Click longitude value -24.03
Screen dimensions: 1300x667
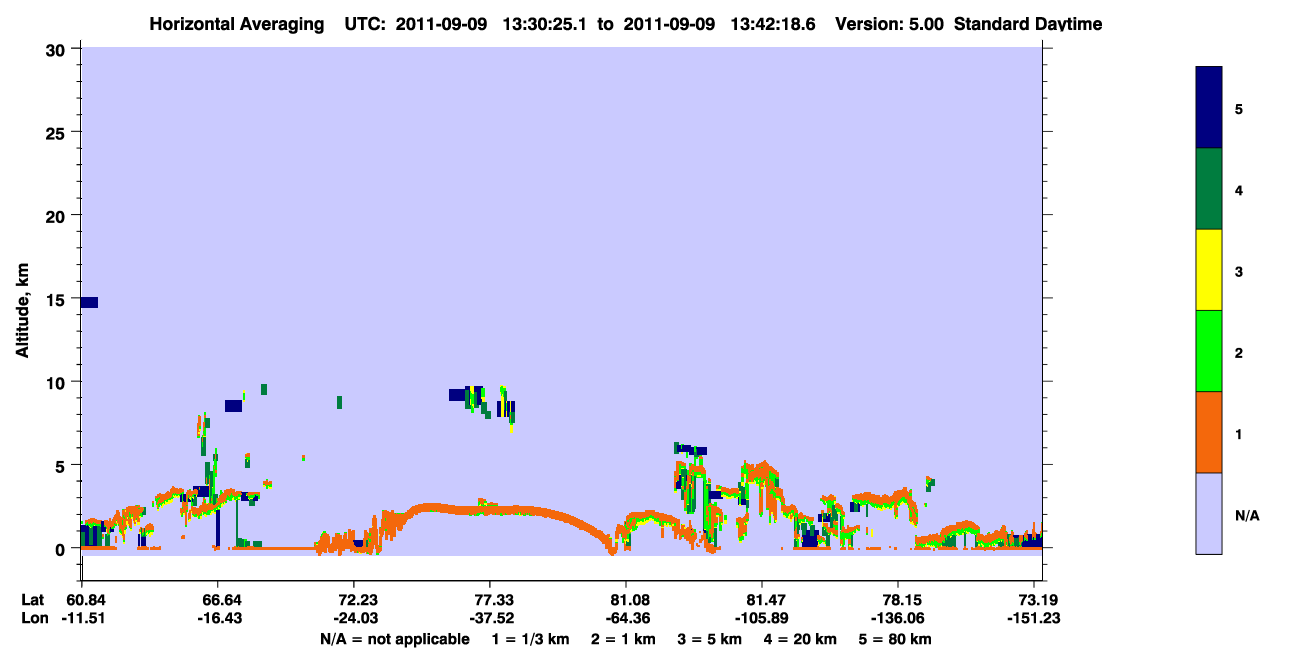[354, 617]
